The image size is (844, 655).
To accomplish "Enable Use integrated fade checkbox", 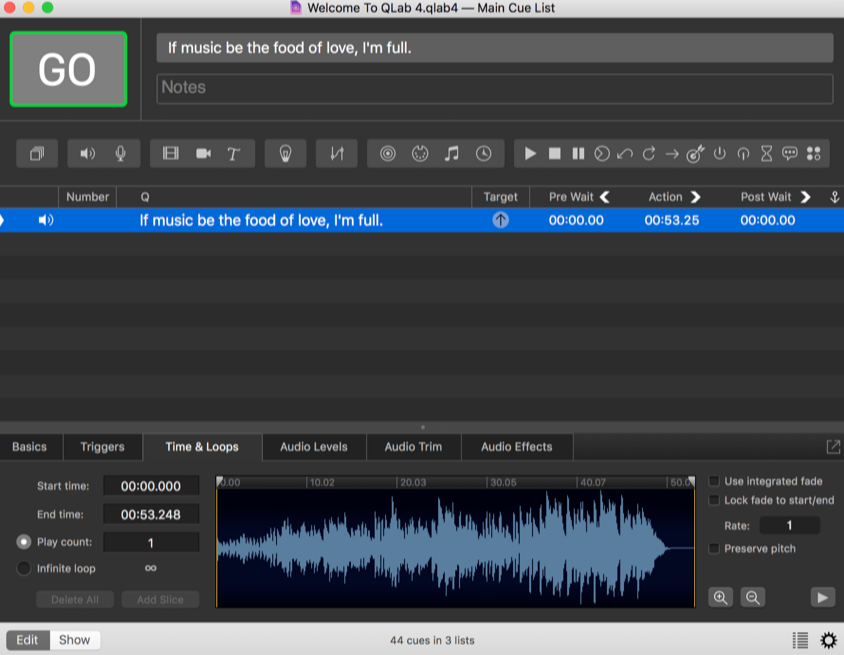I will point(714,481).
